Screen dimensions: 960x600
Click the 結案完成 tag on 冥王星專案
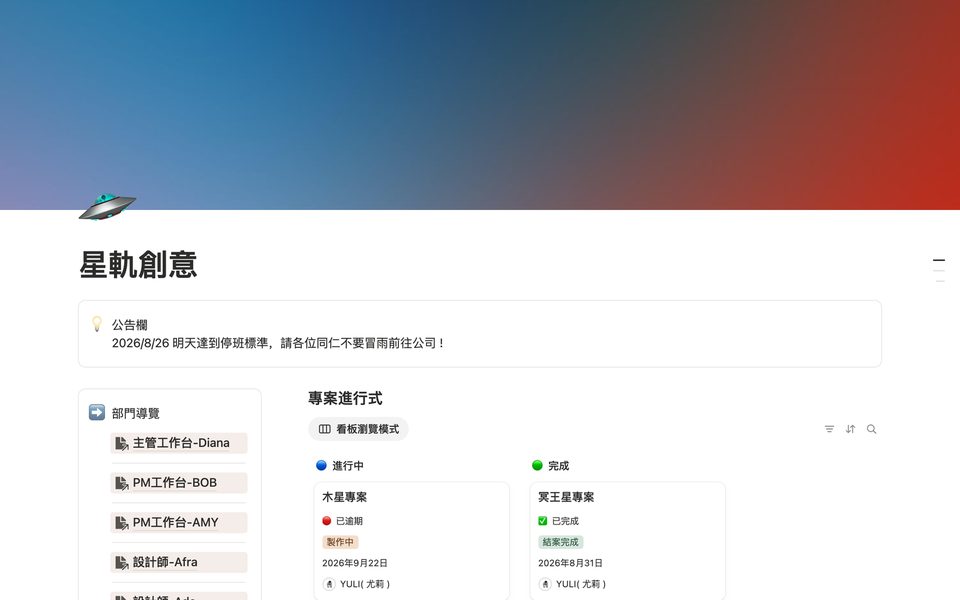[x=560, y=542]
